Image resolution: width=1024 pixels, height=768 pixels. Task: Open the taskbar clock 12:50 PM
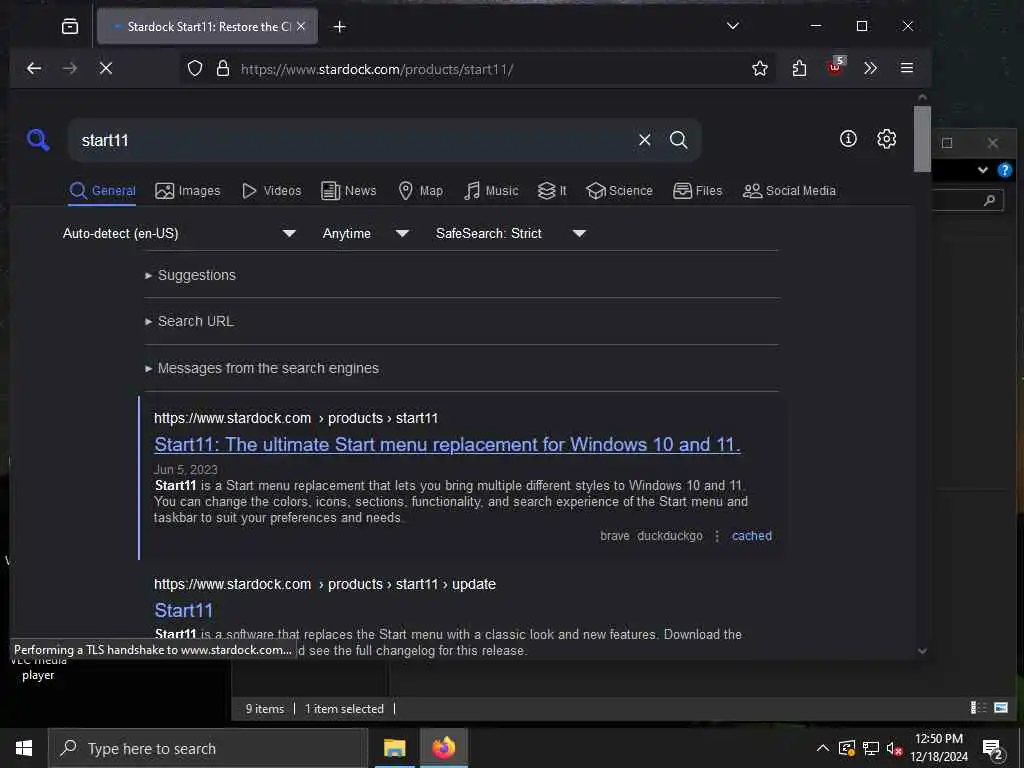tap(938, 748)
